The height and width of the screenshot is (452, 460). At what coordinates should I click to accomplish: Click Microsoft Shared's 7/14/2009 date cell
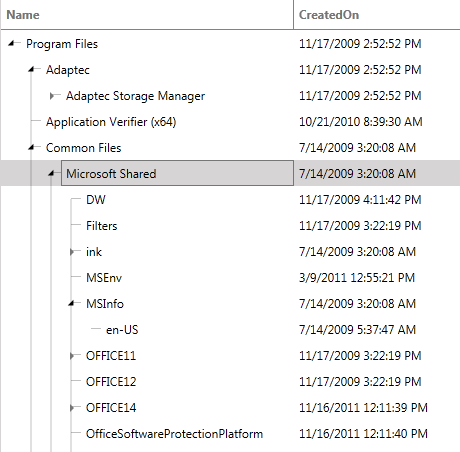[357, 174]
